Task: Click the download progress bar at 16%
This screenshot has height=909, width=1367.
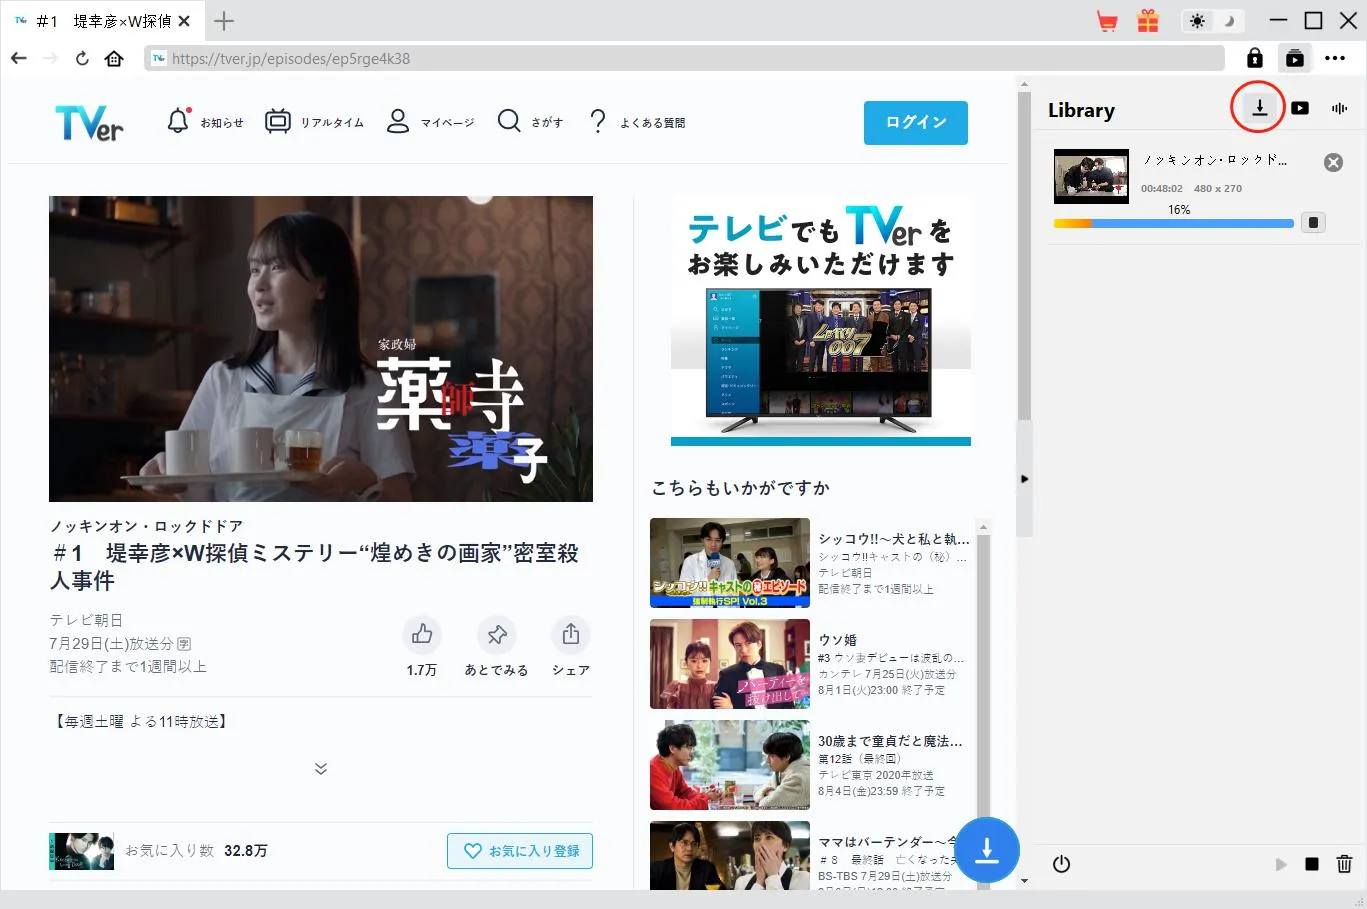Action: (1173, 224)
